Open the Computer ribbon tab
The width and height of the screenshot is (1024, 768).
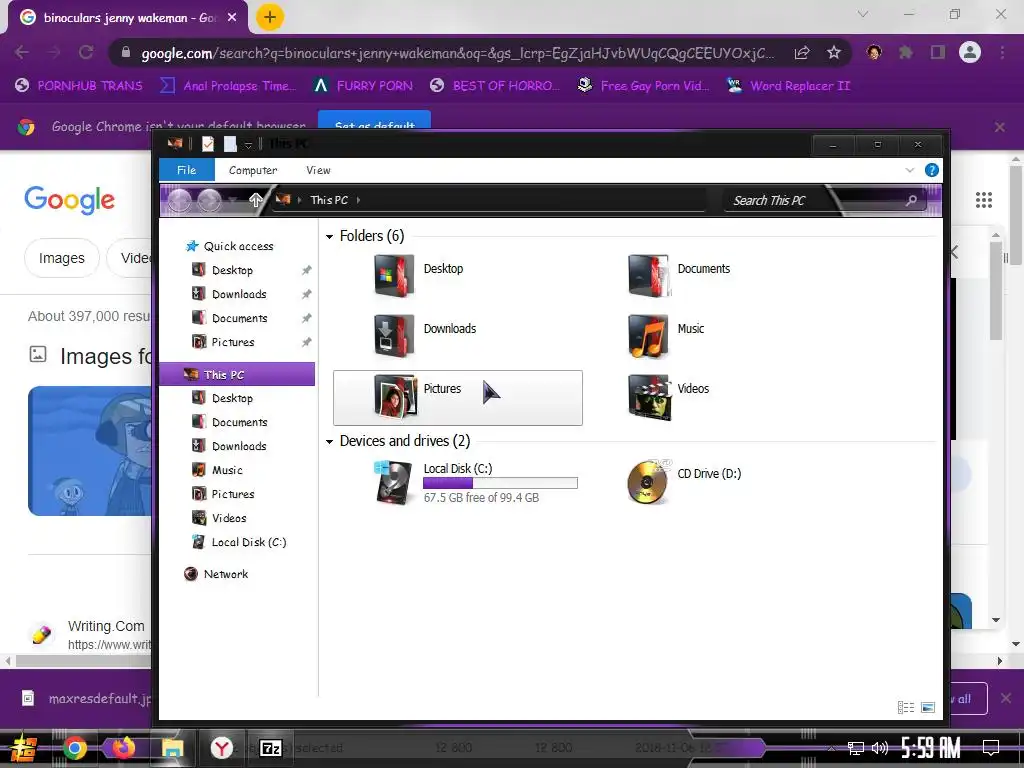[253, 170]
